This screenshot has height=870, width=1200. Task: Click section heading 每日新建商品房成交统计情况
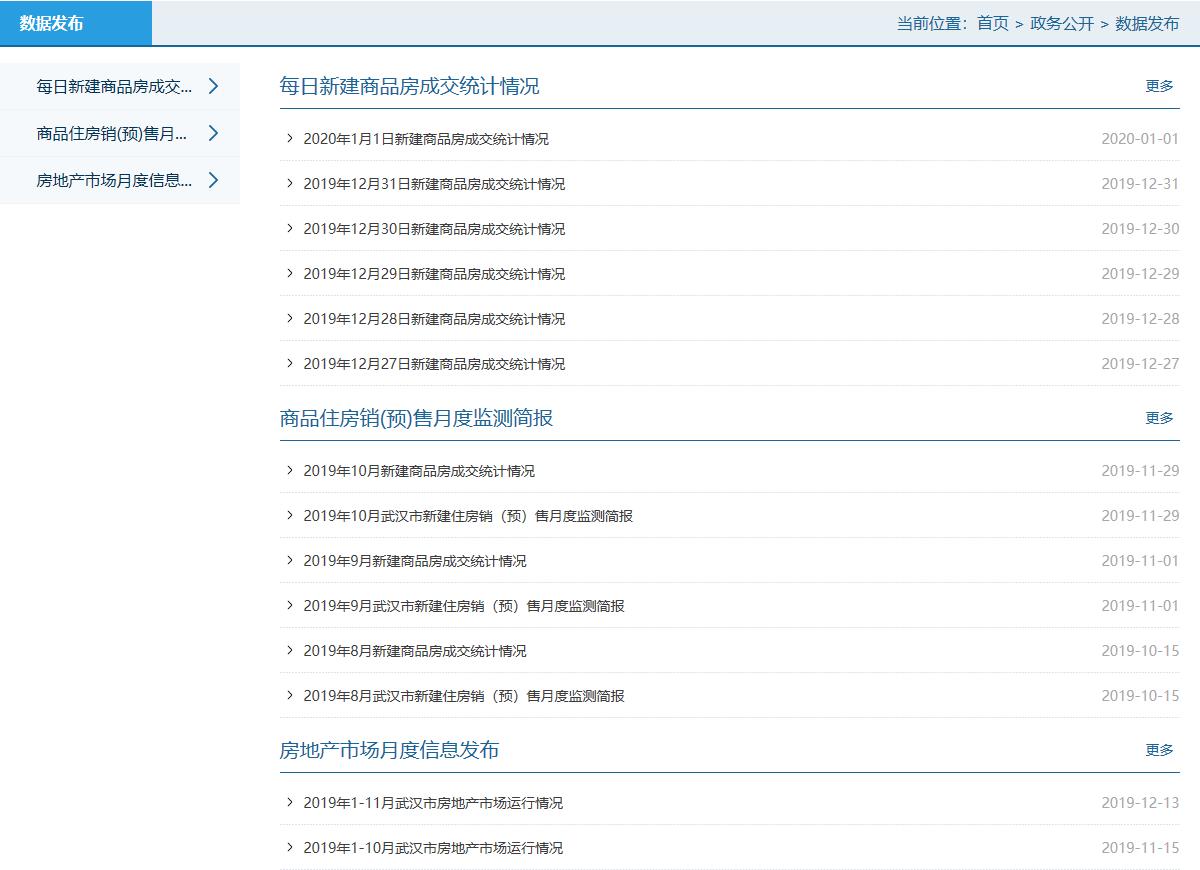tap(409, 86)
